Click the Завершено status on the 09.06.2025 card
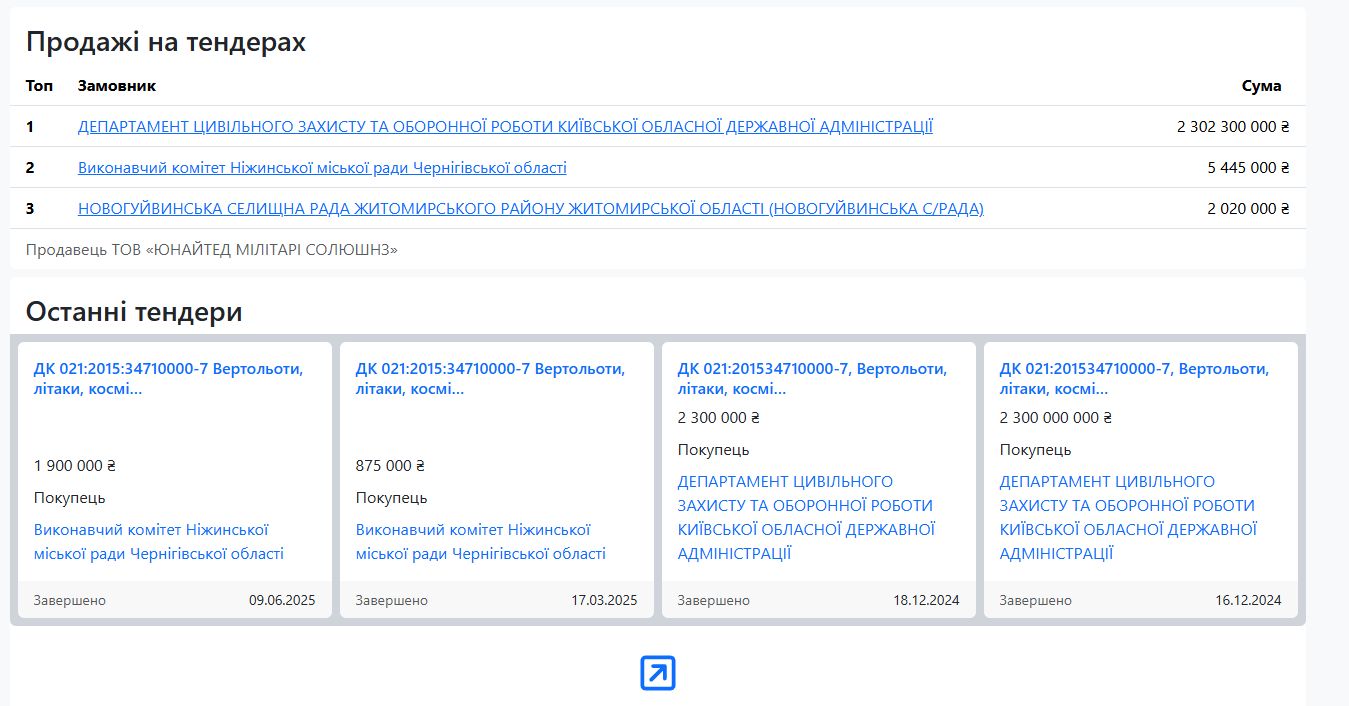This screenshot has width=1349, height=706. coord(70,601)
